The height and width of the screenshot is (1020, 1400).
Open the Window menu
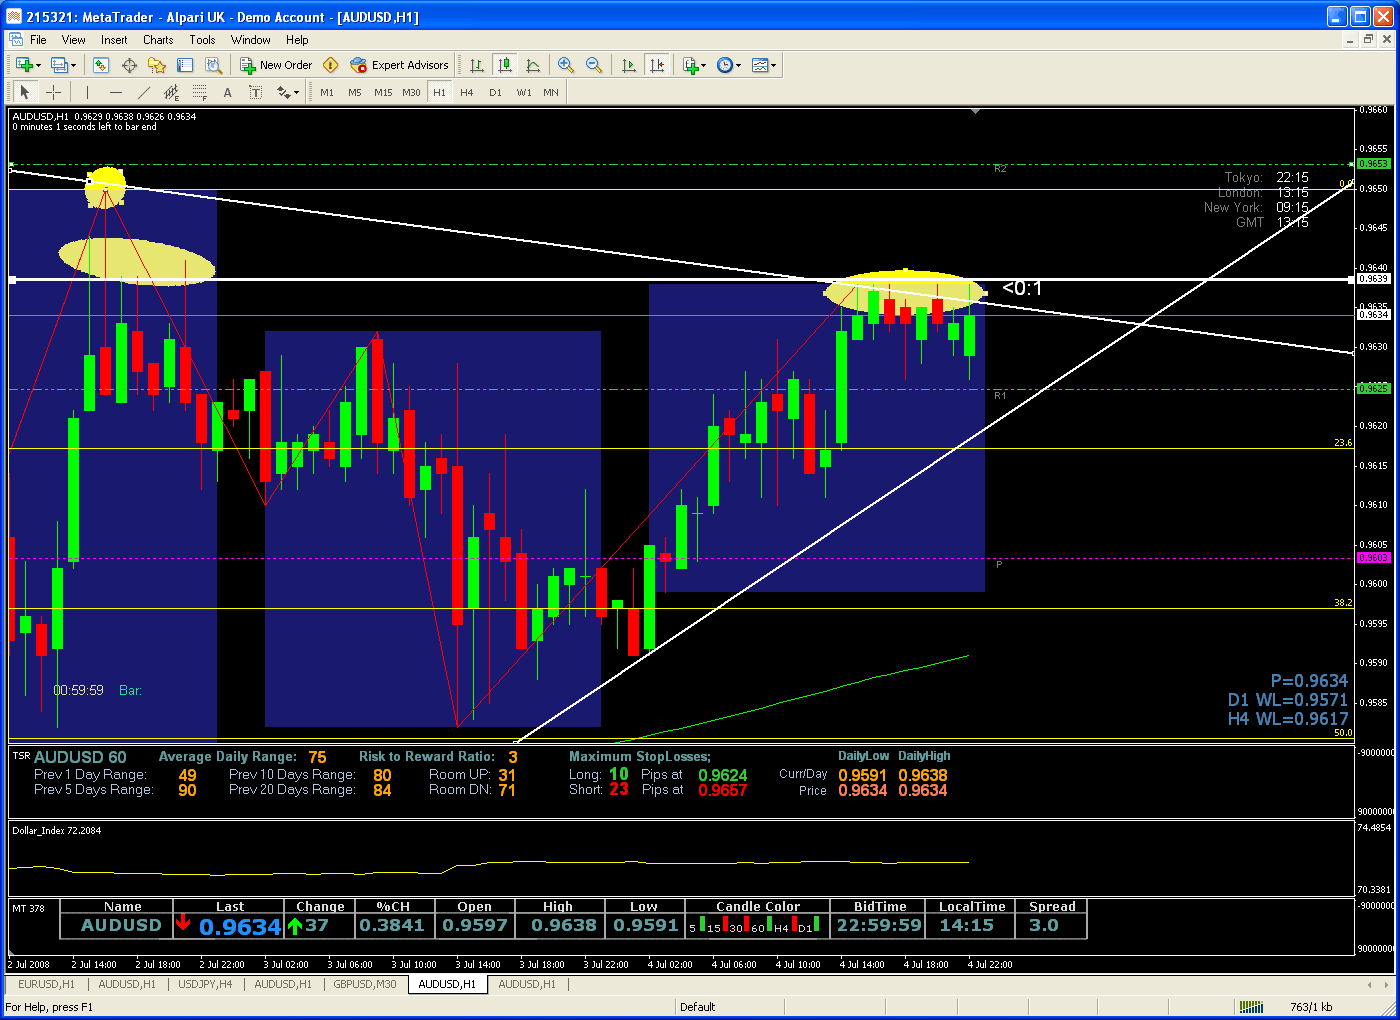coord(250,40)
